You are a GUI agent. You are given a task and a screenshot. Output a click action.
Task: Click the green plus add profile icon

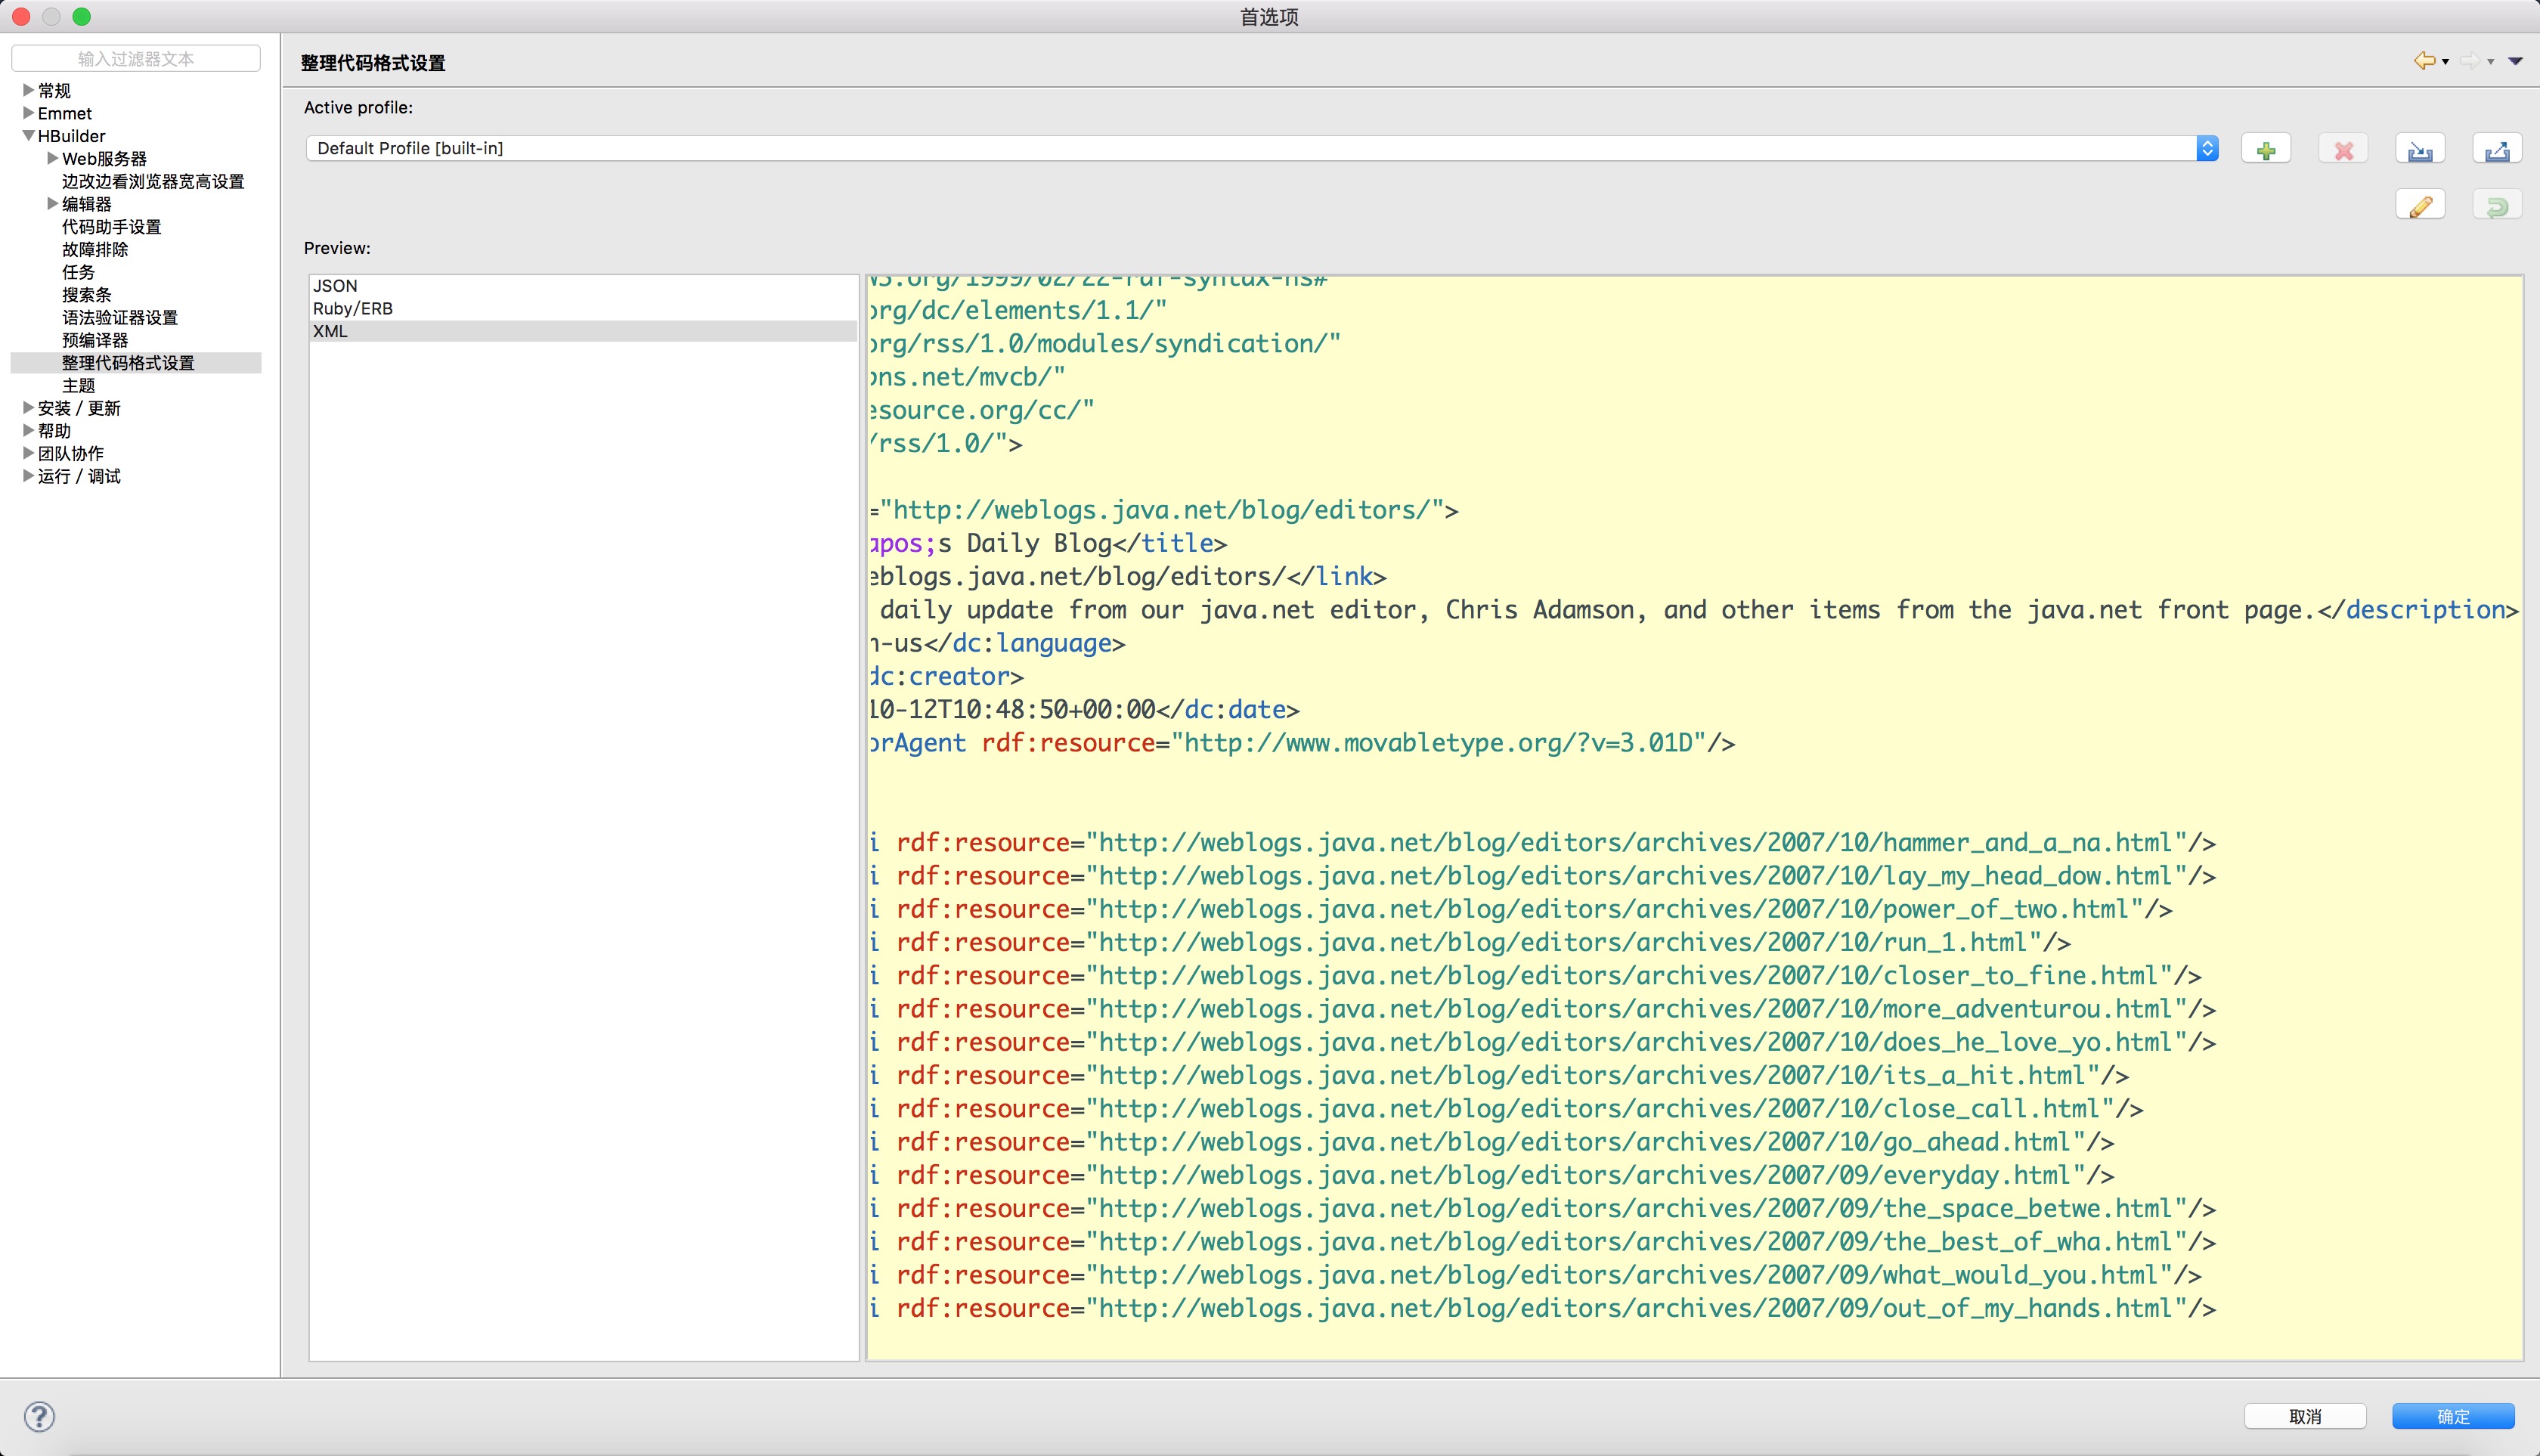point(2266,150)
